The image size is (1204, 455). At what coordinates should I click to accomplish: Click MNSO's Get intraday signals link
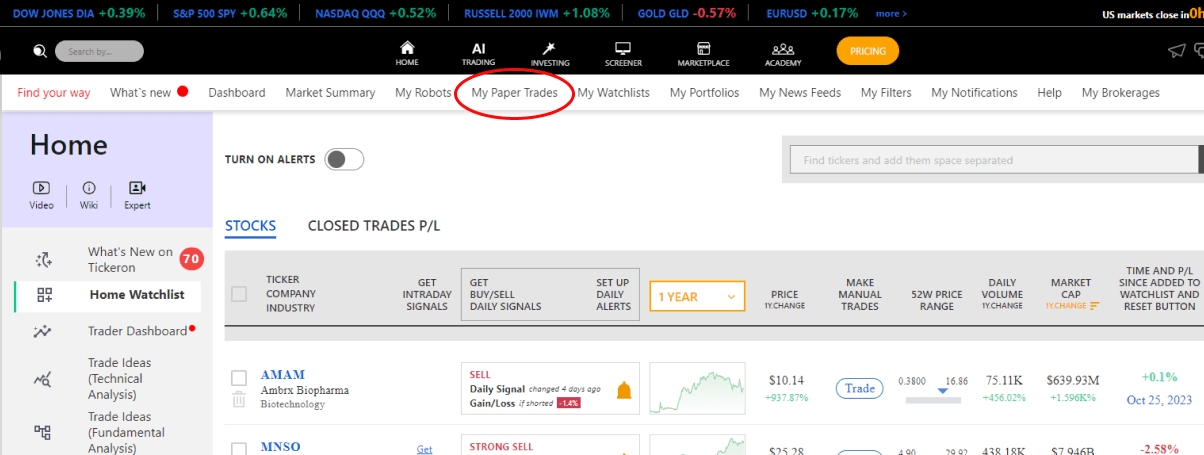(x=424, y=449)
